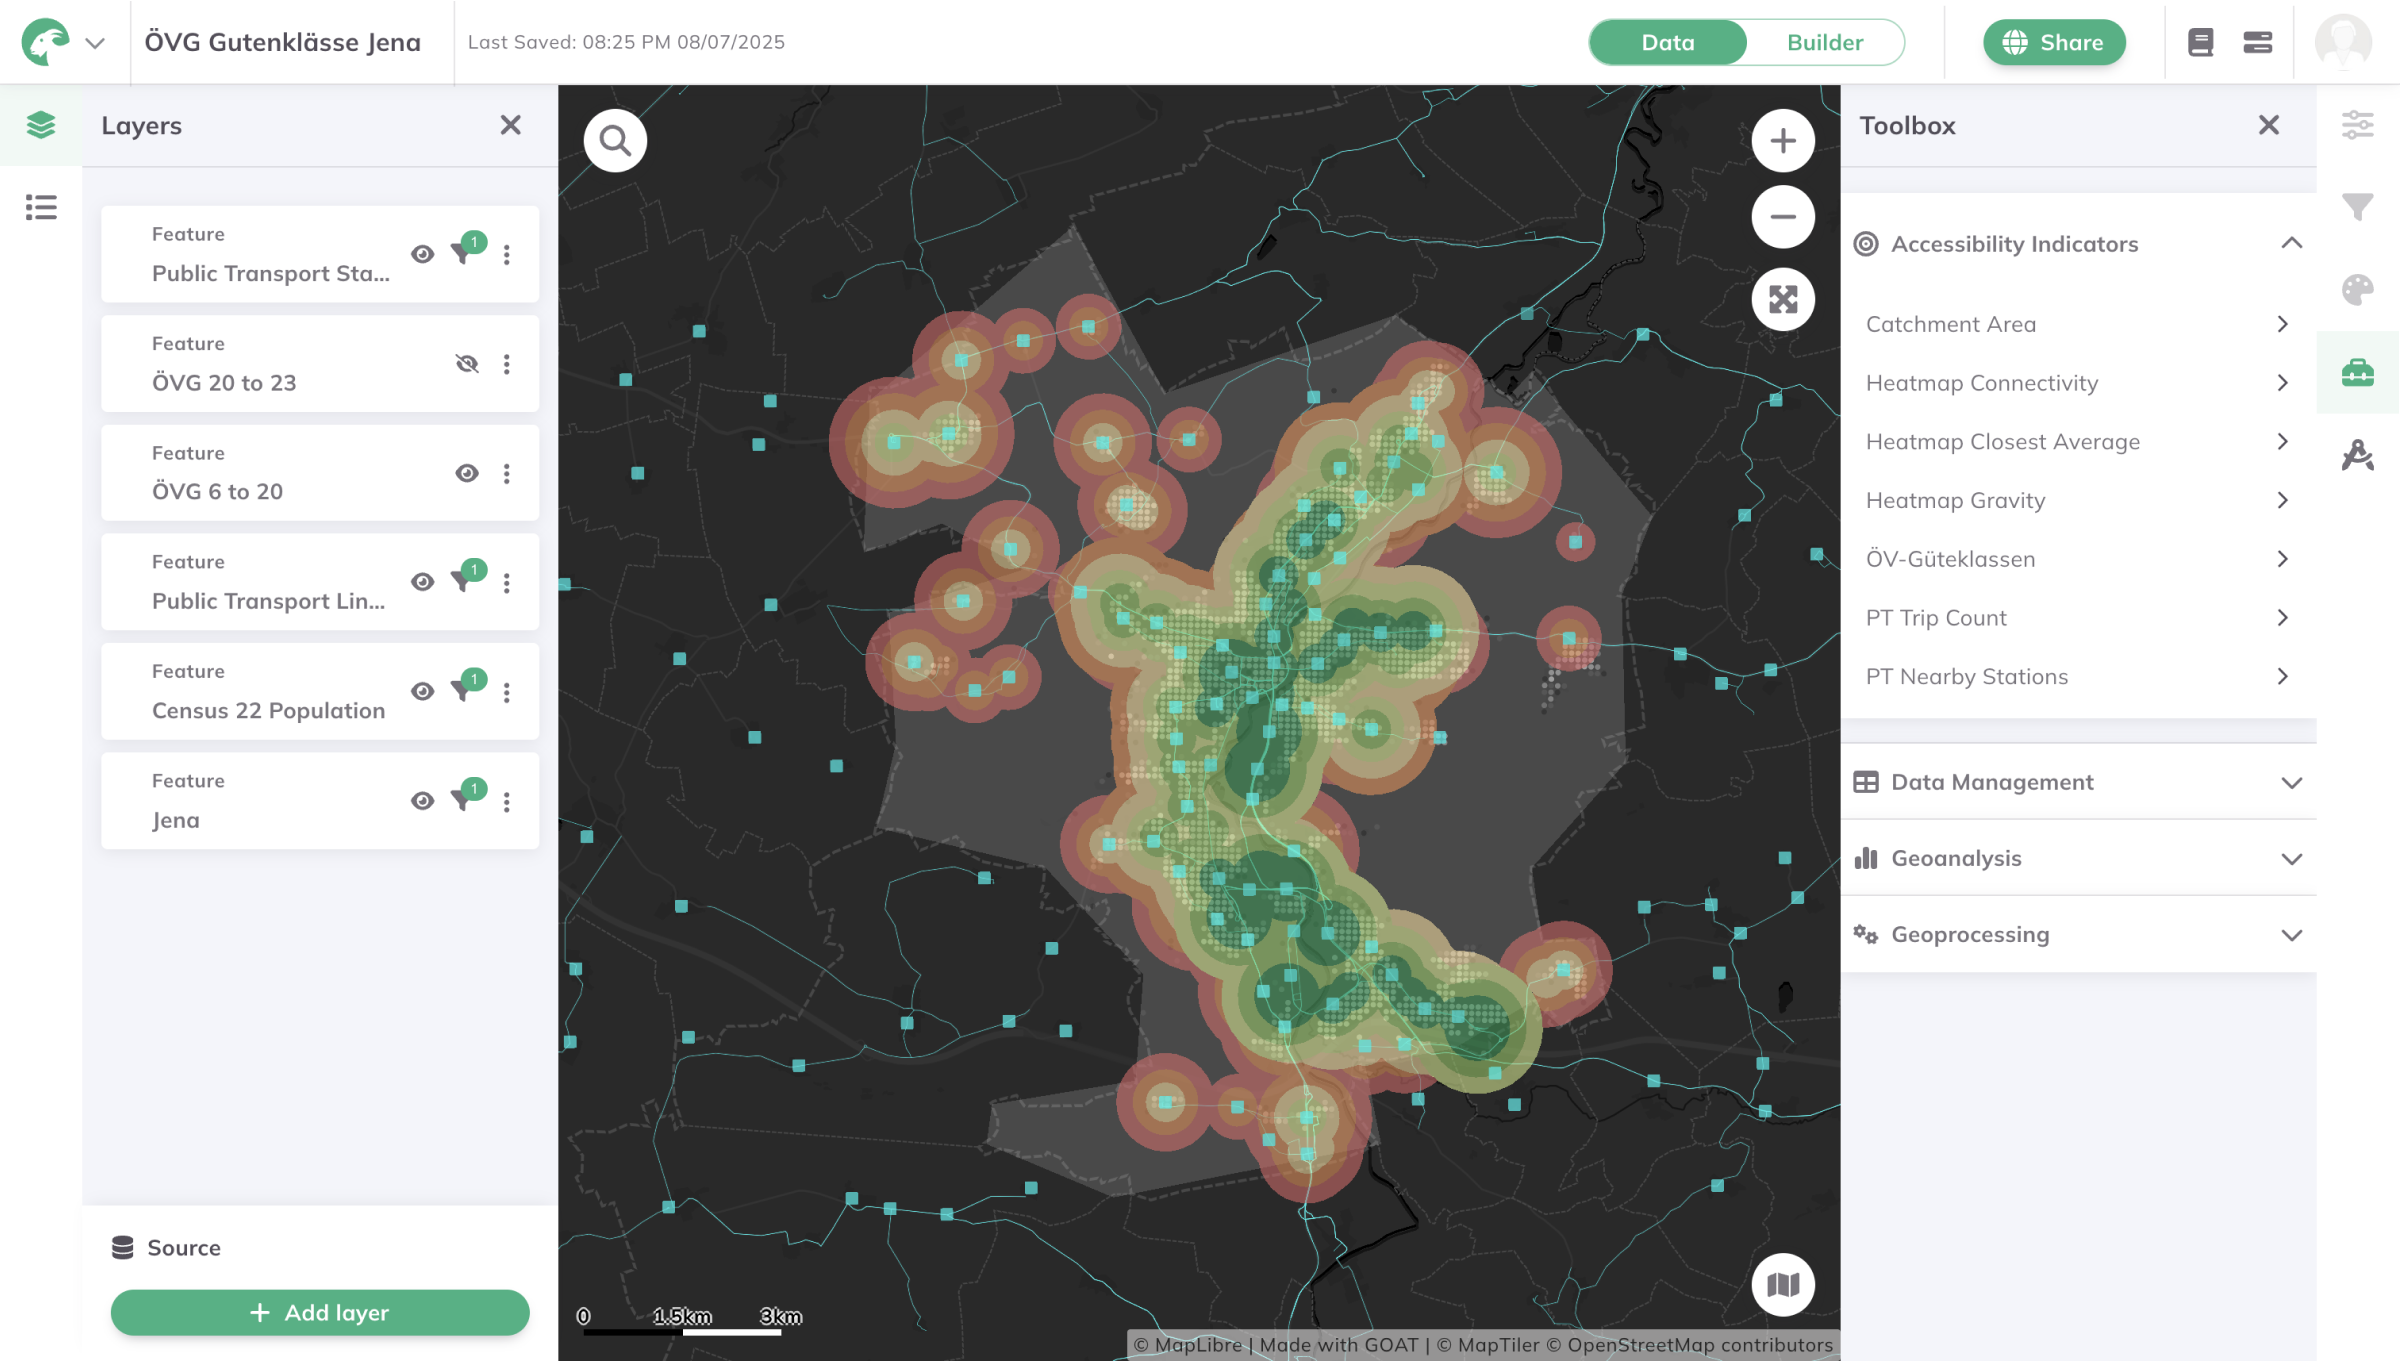Viewport: 2400px width, 1361px height.
Task: Open the filter funnel icon in right sidebar
Action: 2358,207
